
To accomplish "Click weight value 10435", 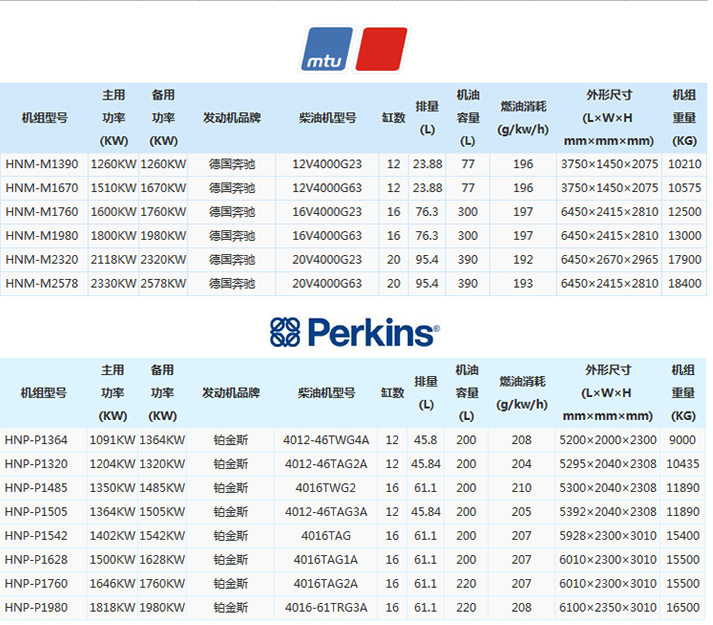I will coord(683,464).
